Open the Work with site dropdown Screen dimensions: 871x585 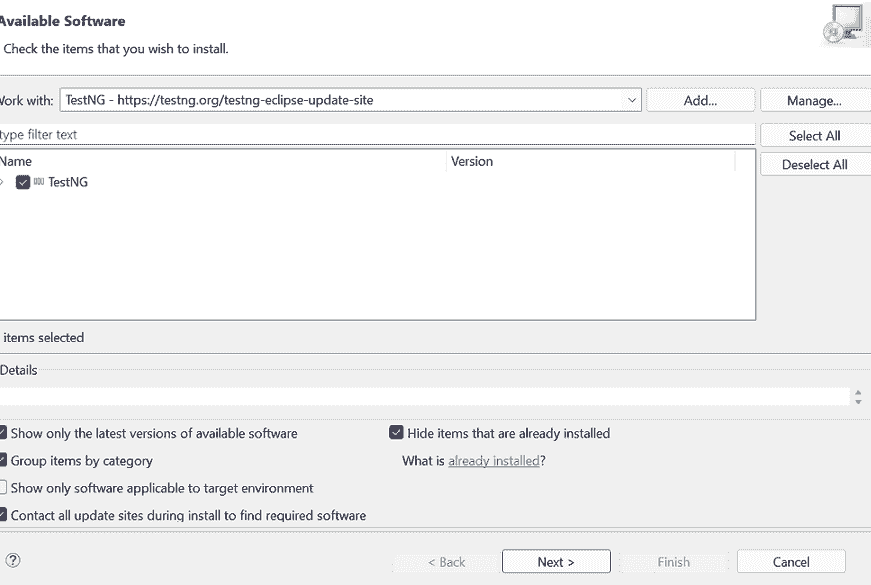(632, 101)
